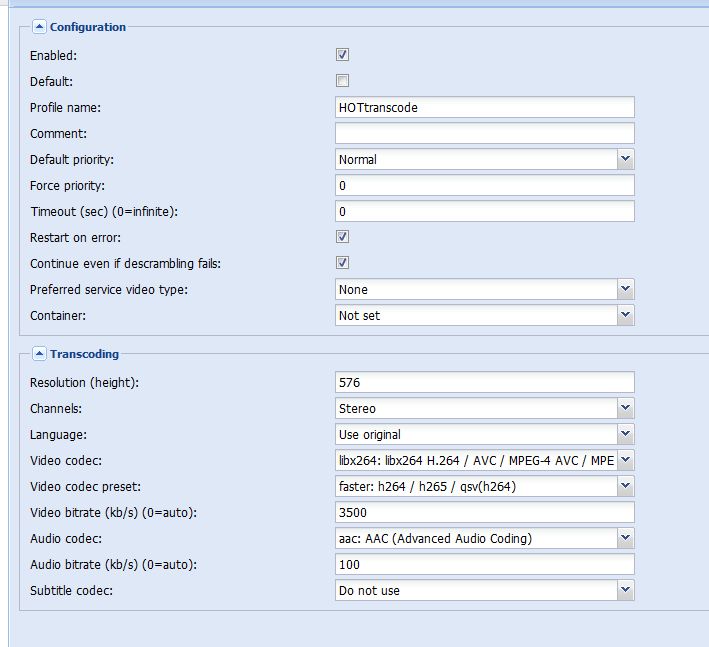
Task: Open the Video codec dropdown arrow
Action: [625, 460]
